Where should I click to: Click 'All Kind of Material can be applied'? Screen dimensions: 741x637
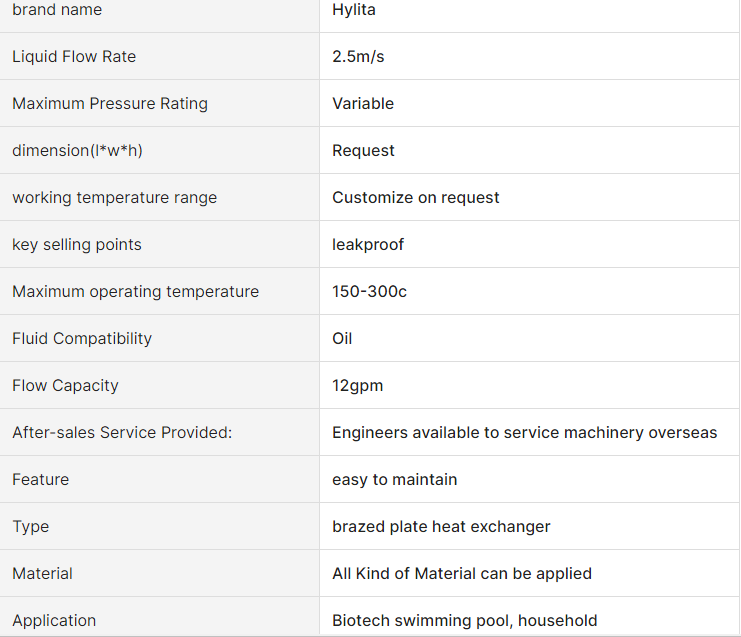coord(462,574)
